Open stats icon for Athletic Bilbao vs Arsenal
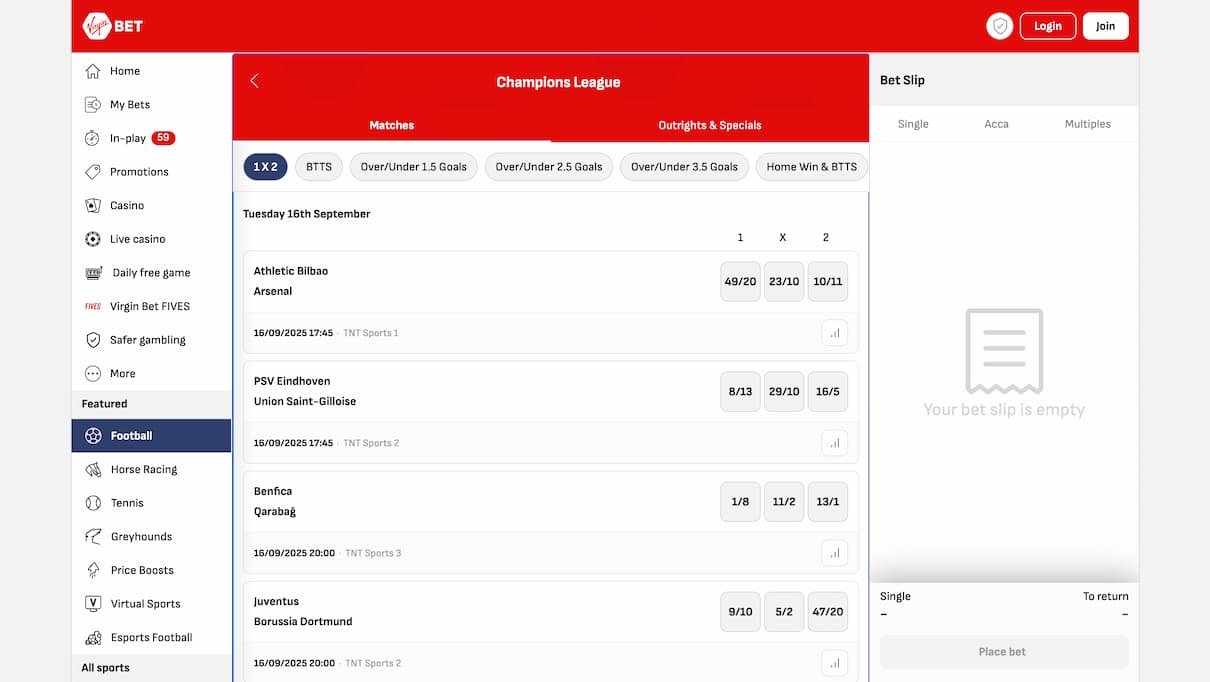This screenshot has height=682, width=1210. click(834, 333)
